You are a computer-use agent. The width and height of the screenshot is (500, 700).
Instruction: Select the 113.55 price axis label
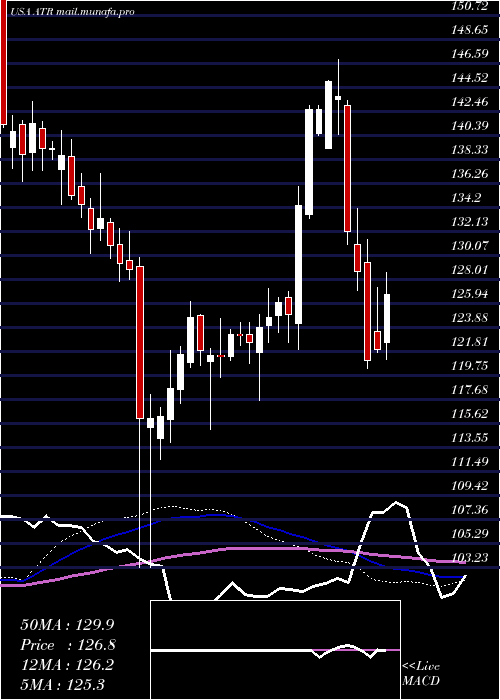click(470, 438)
